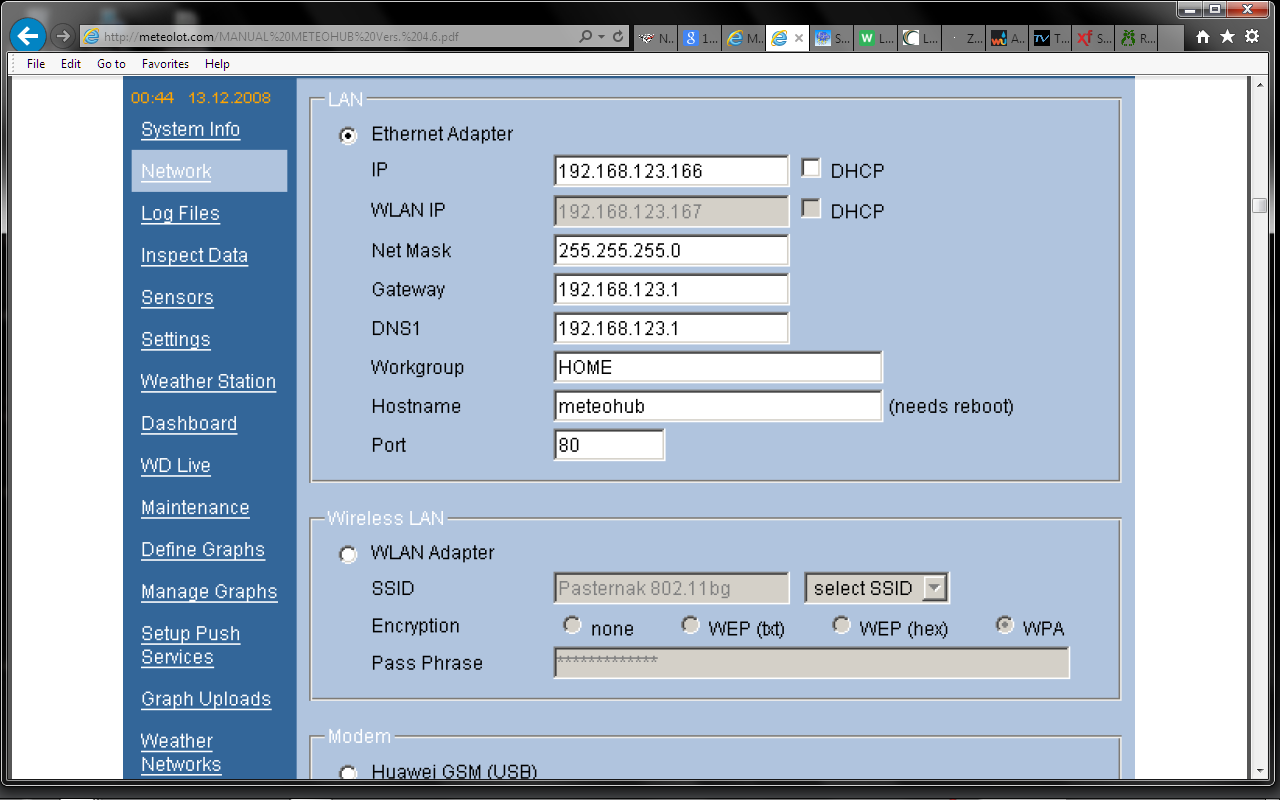1280x800 pixels.
Task: Open the Dashboard link
Action: (x=189, y=424)
